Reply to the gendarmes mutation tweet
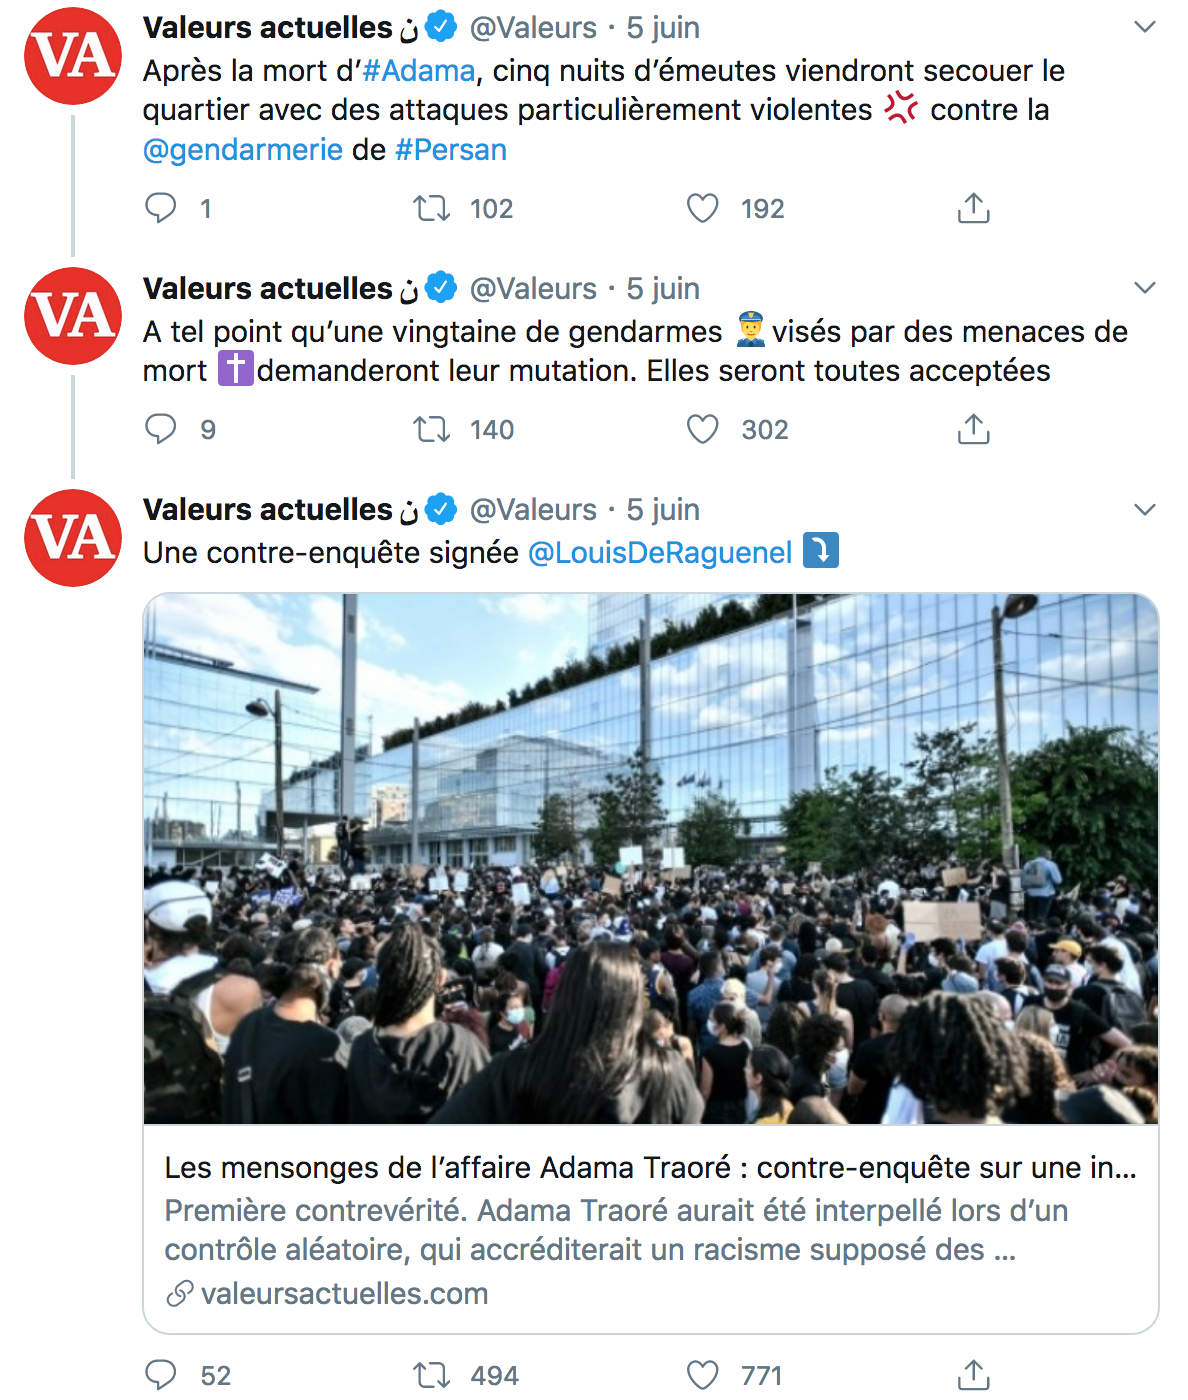This screenshot has width=1188, height=1400. pos(160,429)
